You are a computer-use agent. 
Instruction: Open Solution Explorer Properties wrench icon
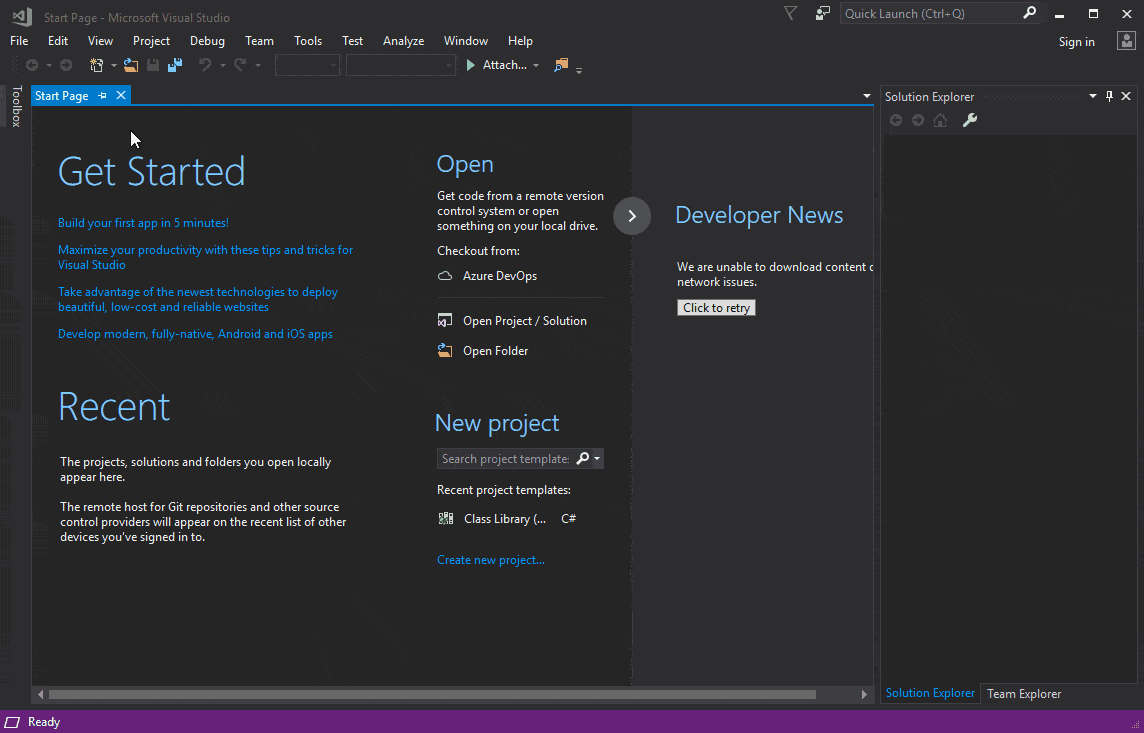(x=970, y=120)
